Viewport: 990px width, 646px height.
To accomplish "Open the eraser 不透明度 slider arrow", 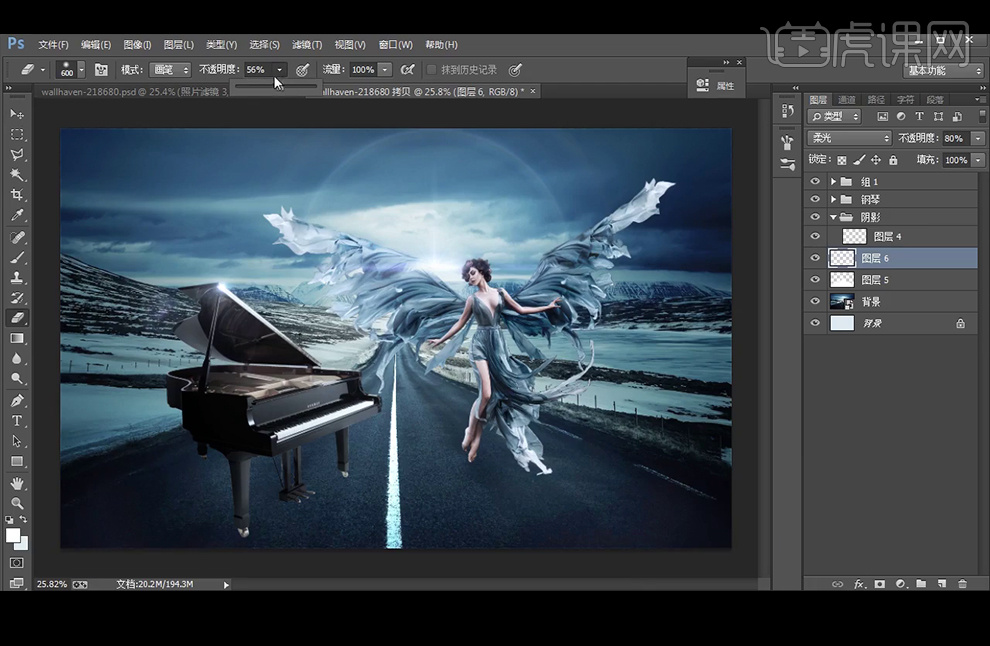I will (x=279, y=69).
